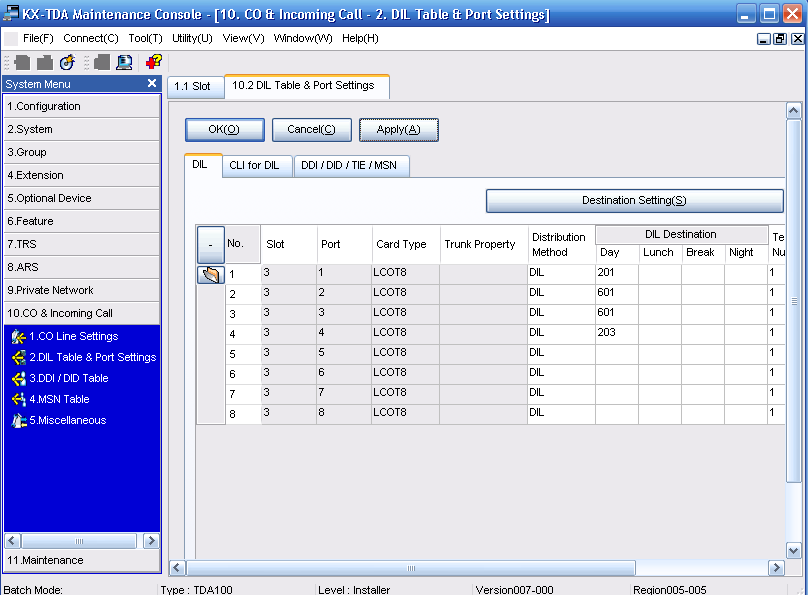Screen dimensions: 808x595
Task: Click Day destination cell showing 201
Action: (x=617, y=273)
